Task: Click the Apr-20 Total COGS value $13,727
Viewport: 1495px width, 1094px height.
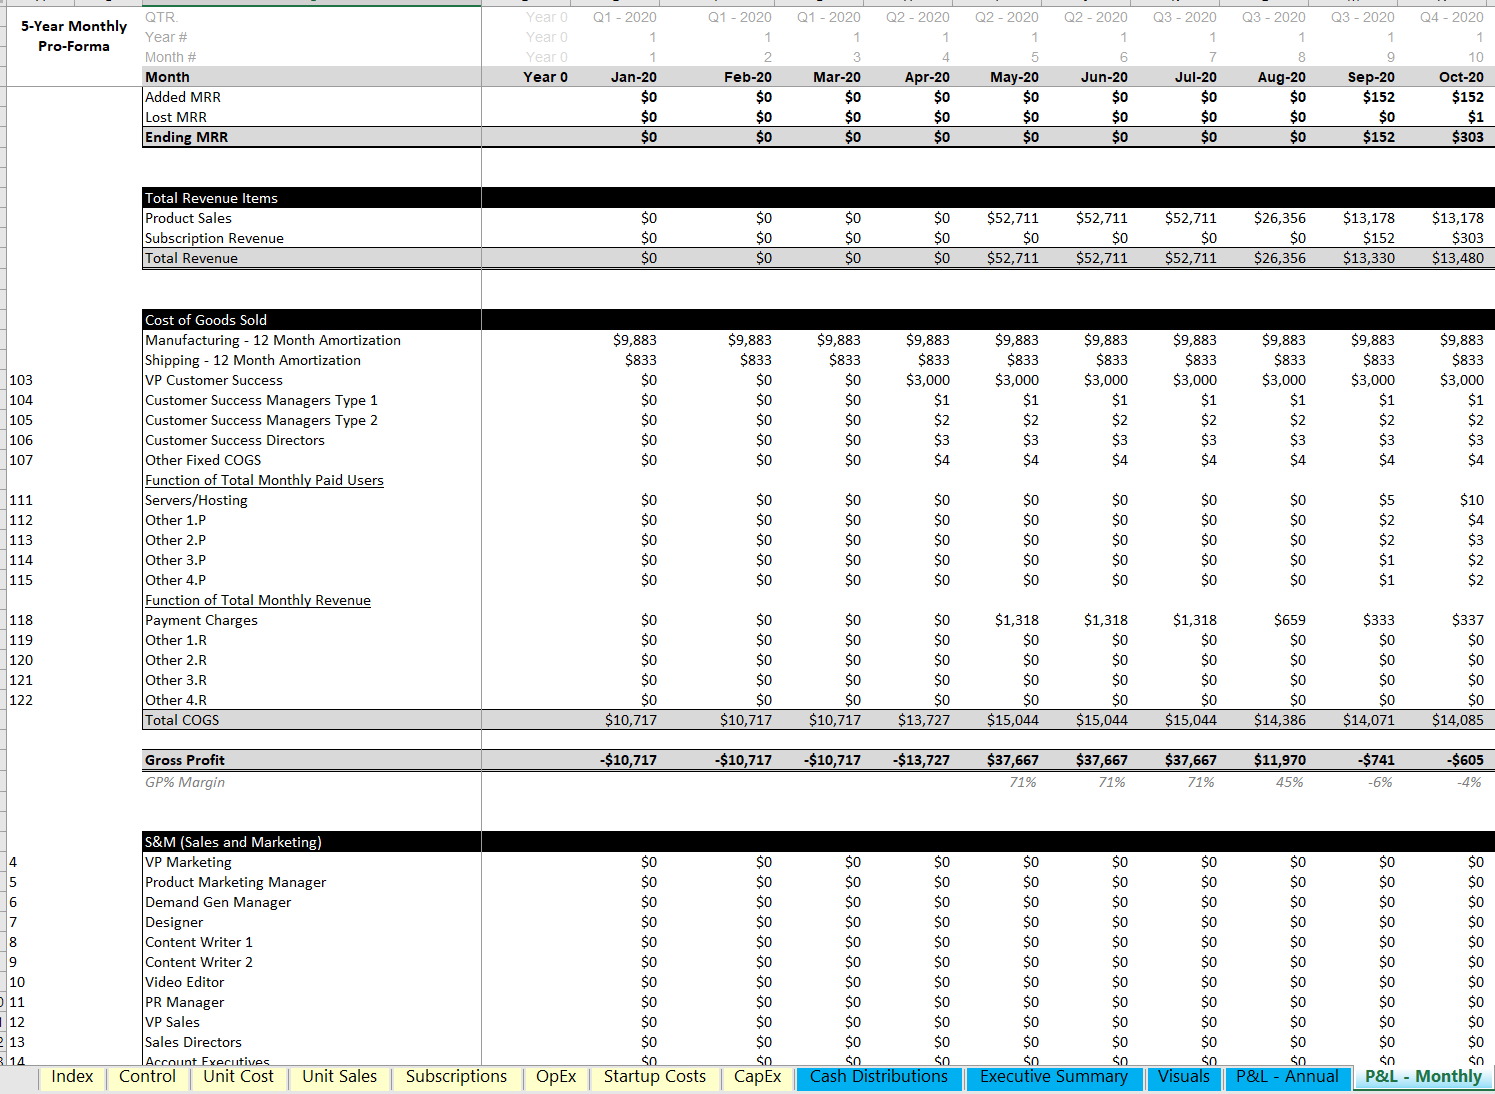Action: click(x=924, y=720)
